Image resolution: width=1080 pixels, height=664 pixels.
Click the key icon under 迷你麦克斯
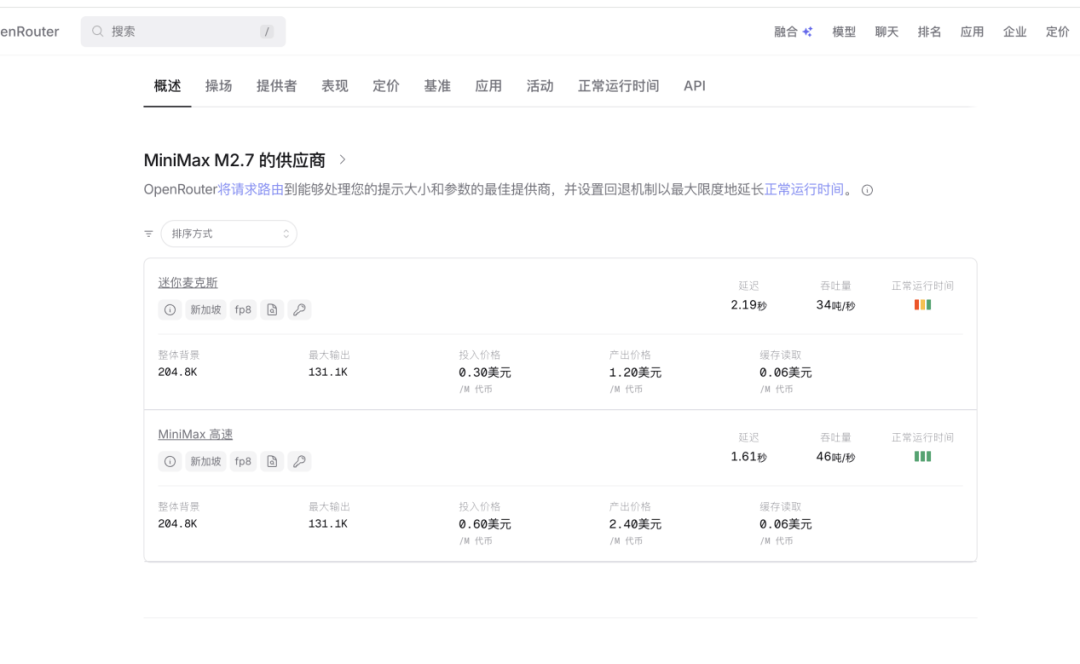pos(299,310)
